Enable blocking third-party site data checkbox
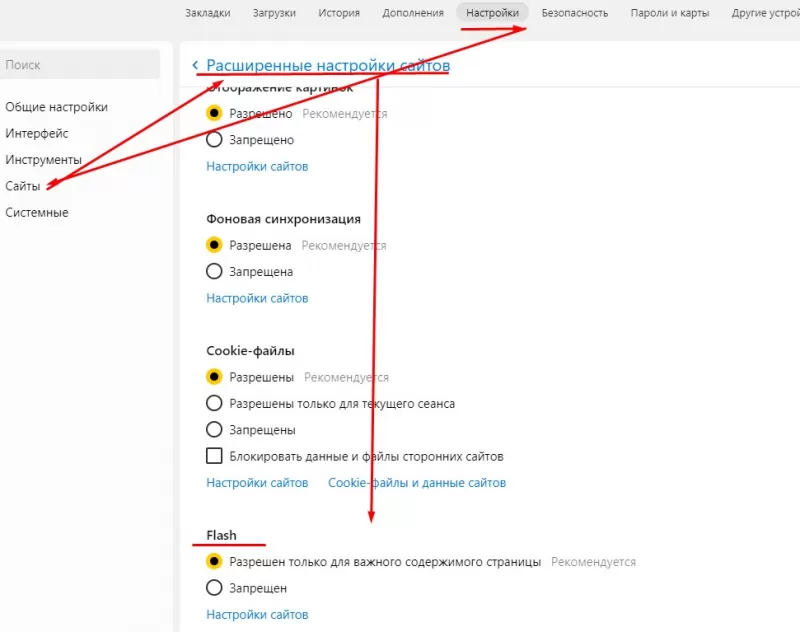 click(x=214, y=456)
